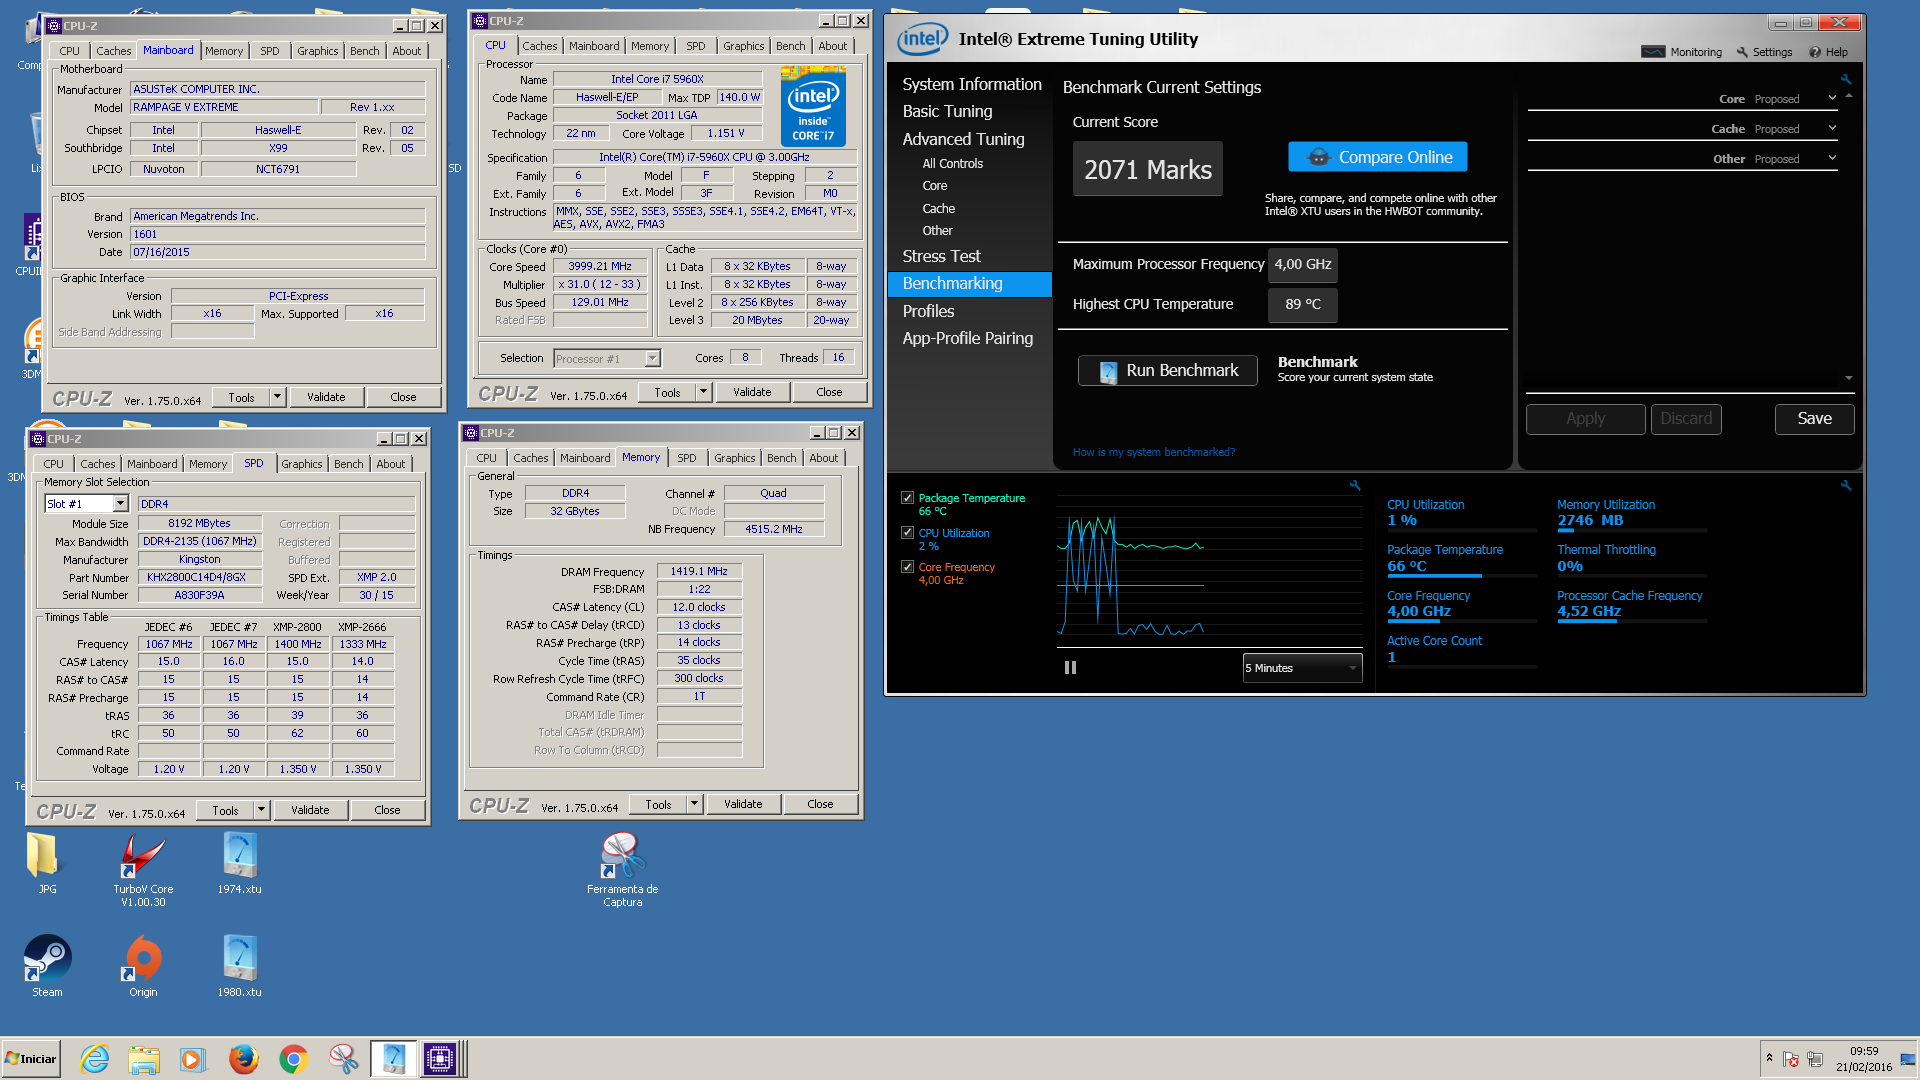This screenshot has height=1080, width=1920.
Task: Open Basic Tuning in the XTU sidebar
Action: [x=947, y=111]
